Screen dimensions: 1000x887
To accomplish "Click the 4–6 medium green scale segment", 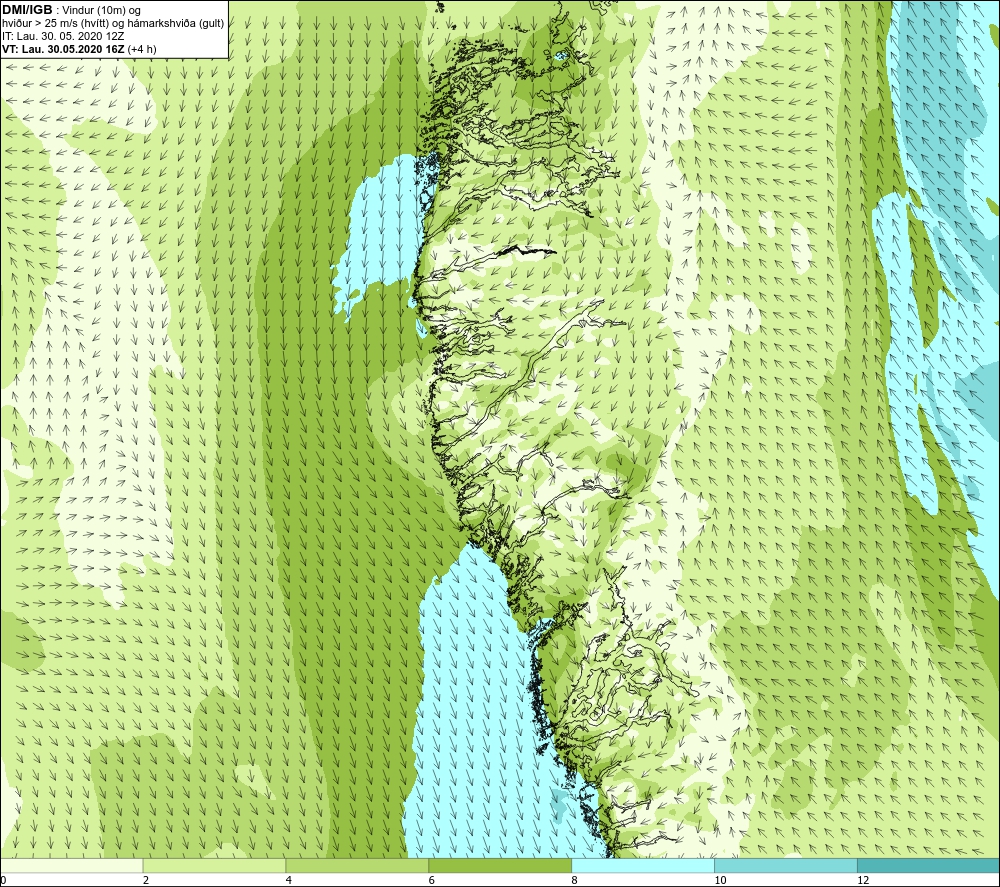I will (357, 865).
